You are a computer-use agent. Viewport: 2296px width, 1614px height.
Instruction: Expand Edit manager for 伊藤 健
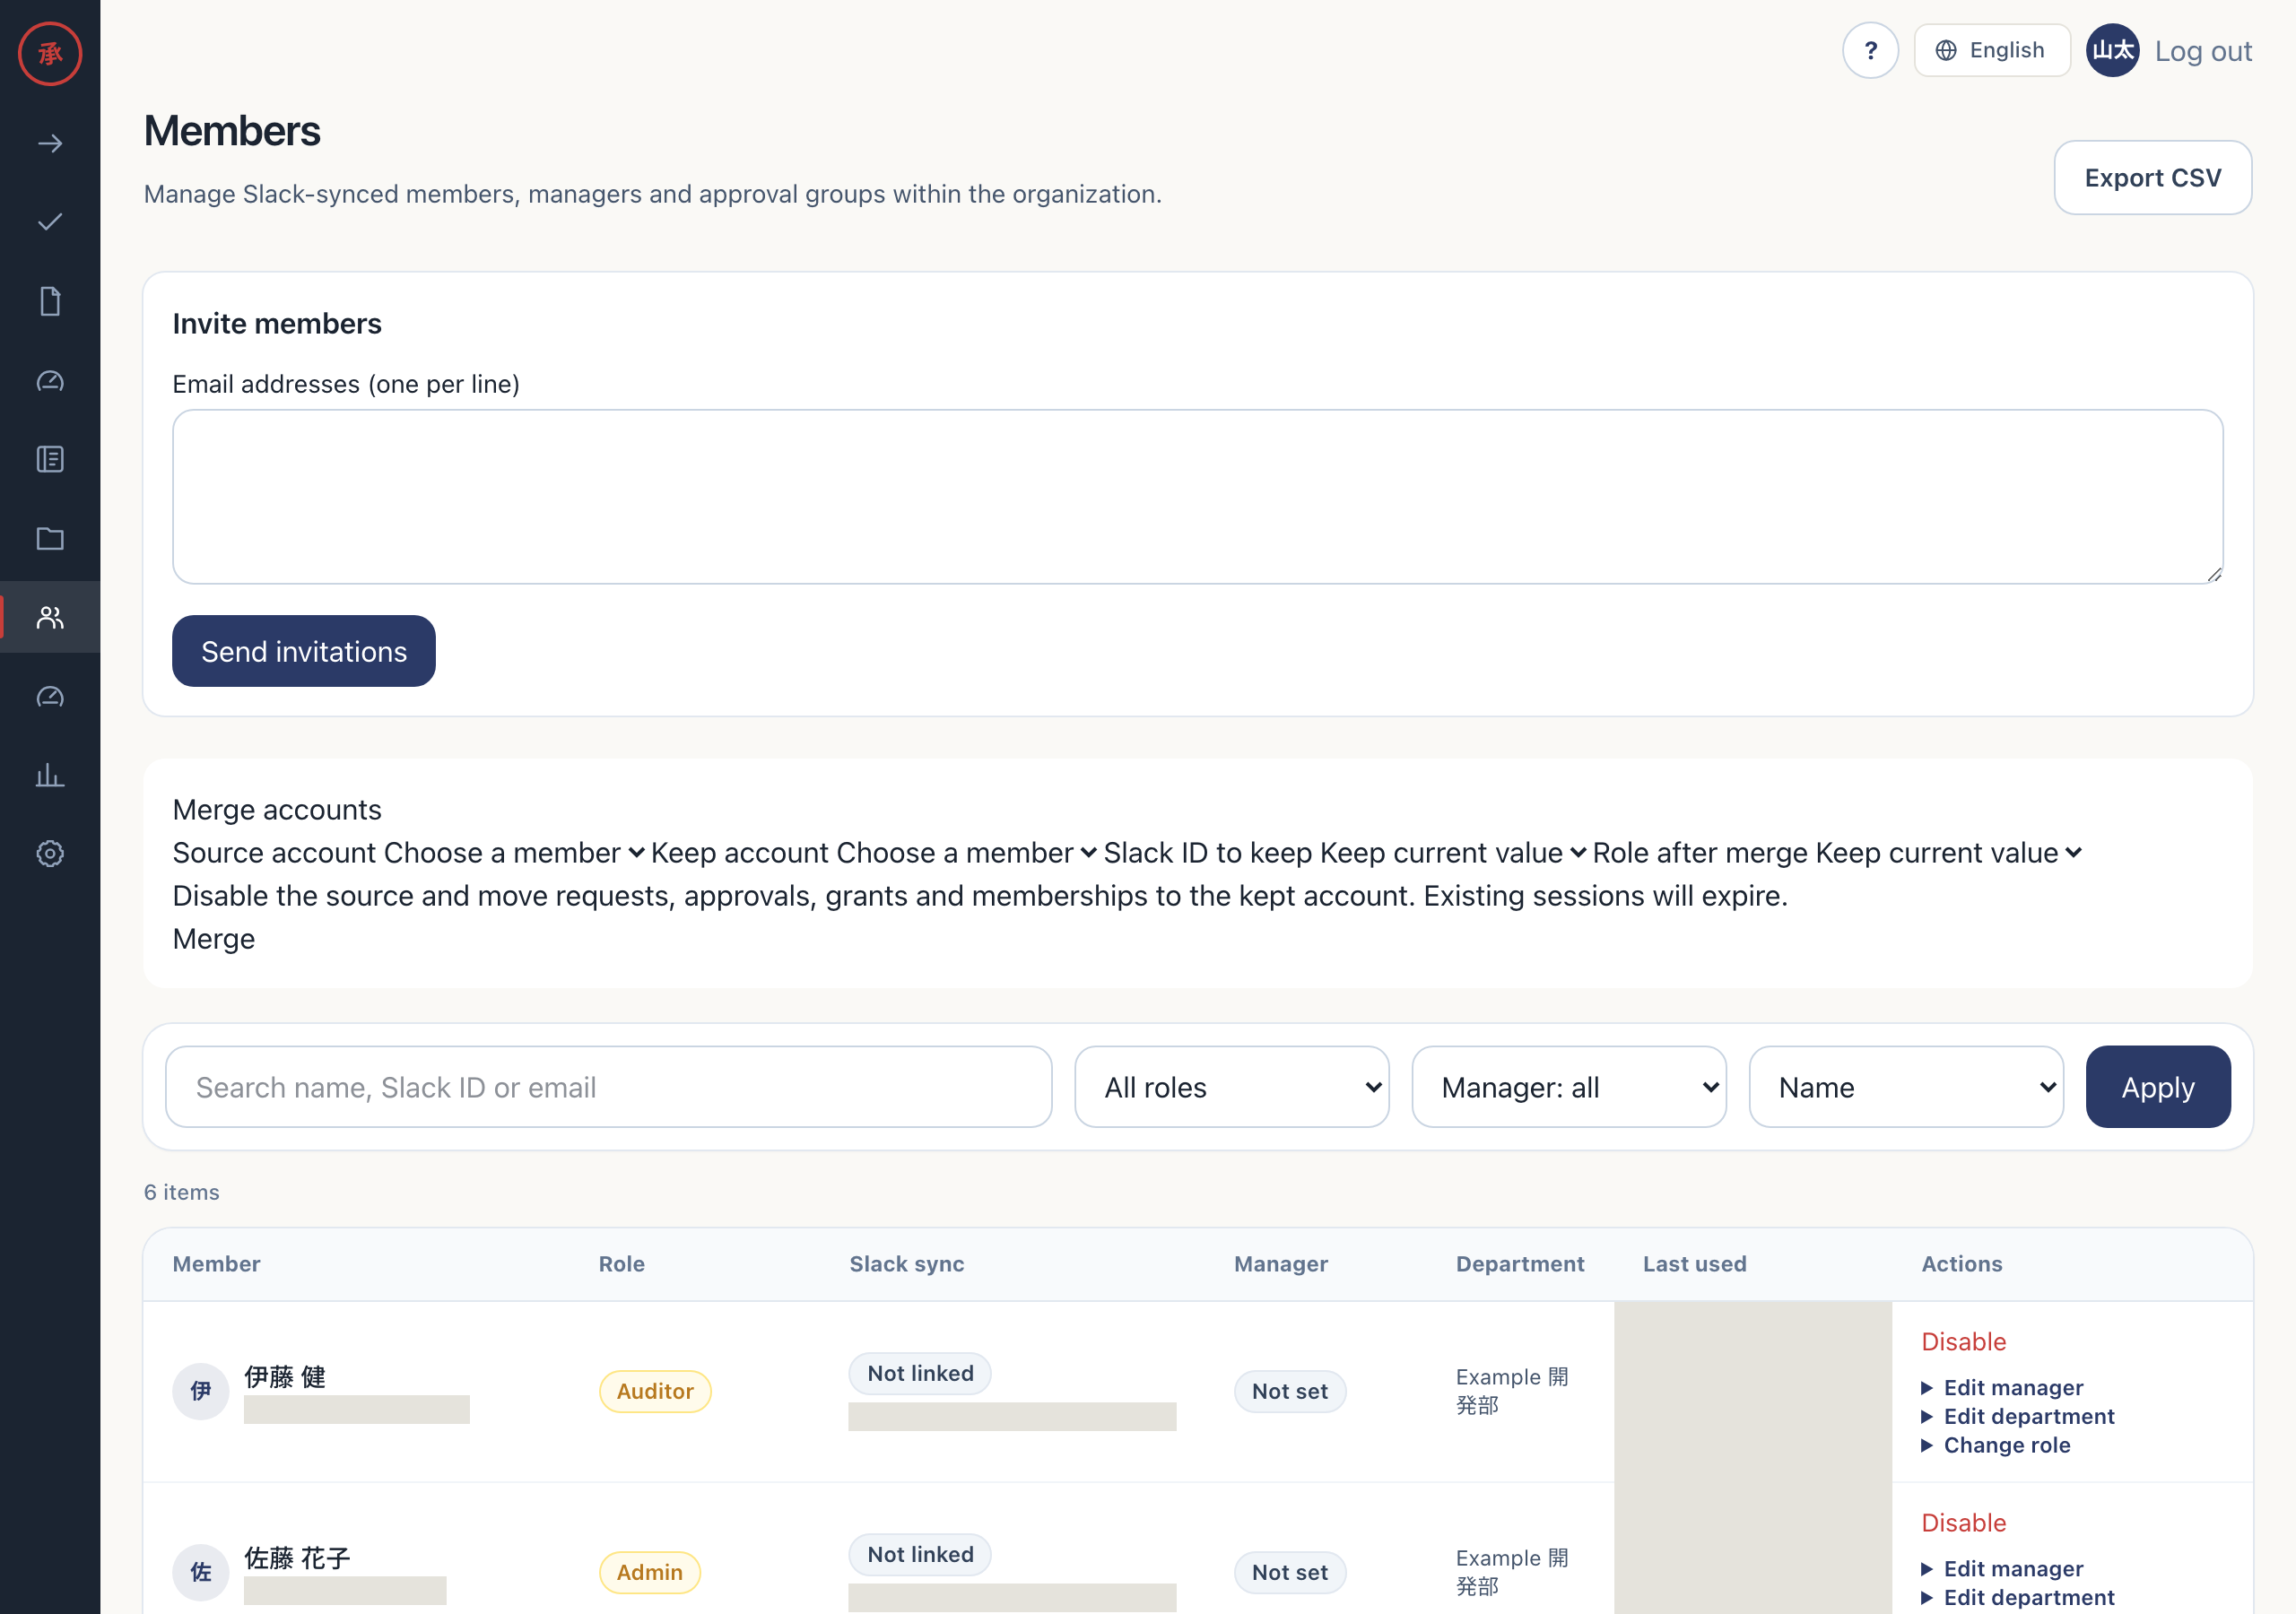click(x=2002, y=1388)
